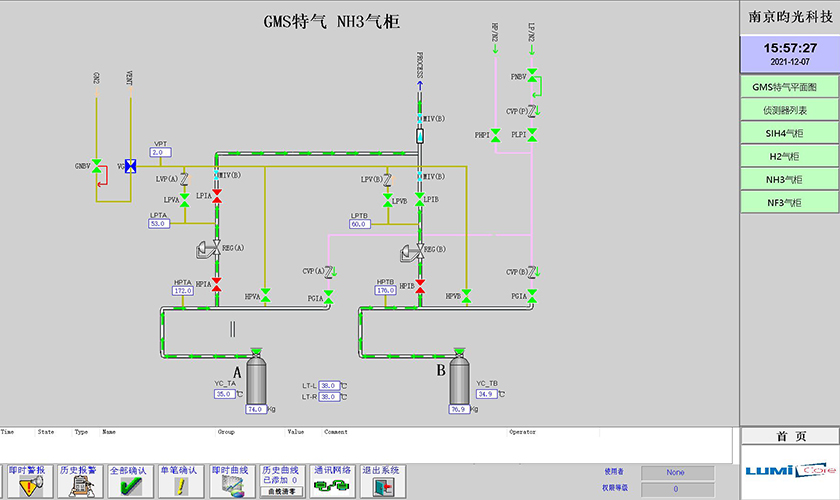The image size is (840, 500).
Task: Toggle the red HPIA valve
Action: coord(216,285)
